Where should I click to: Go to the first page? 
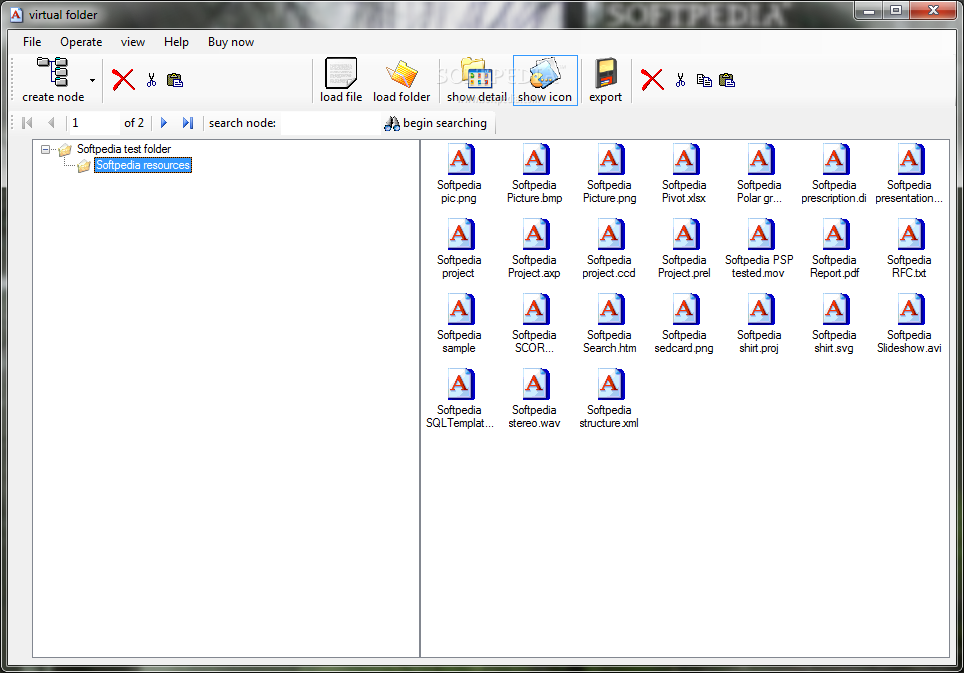(x=27, y=123)
